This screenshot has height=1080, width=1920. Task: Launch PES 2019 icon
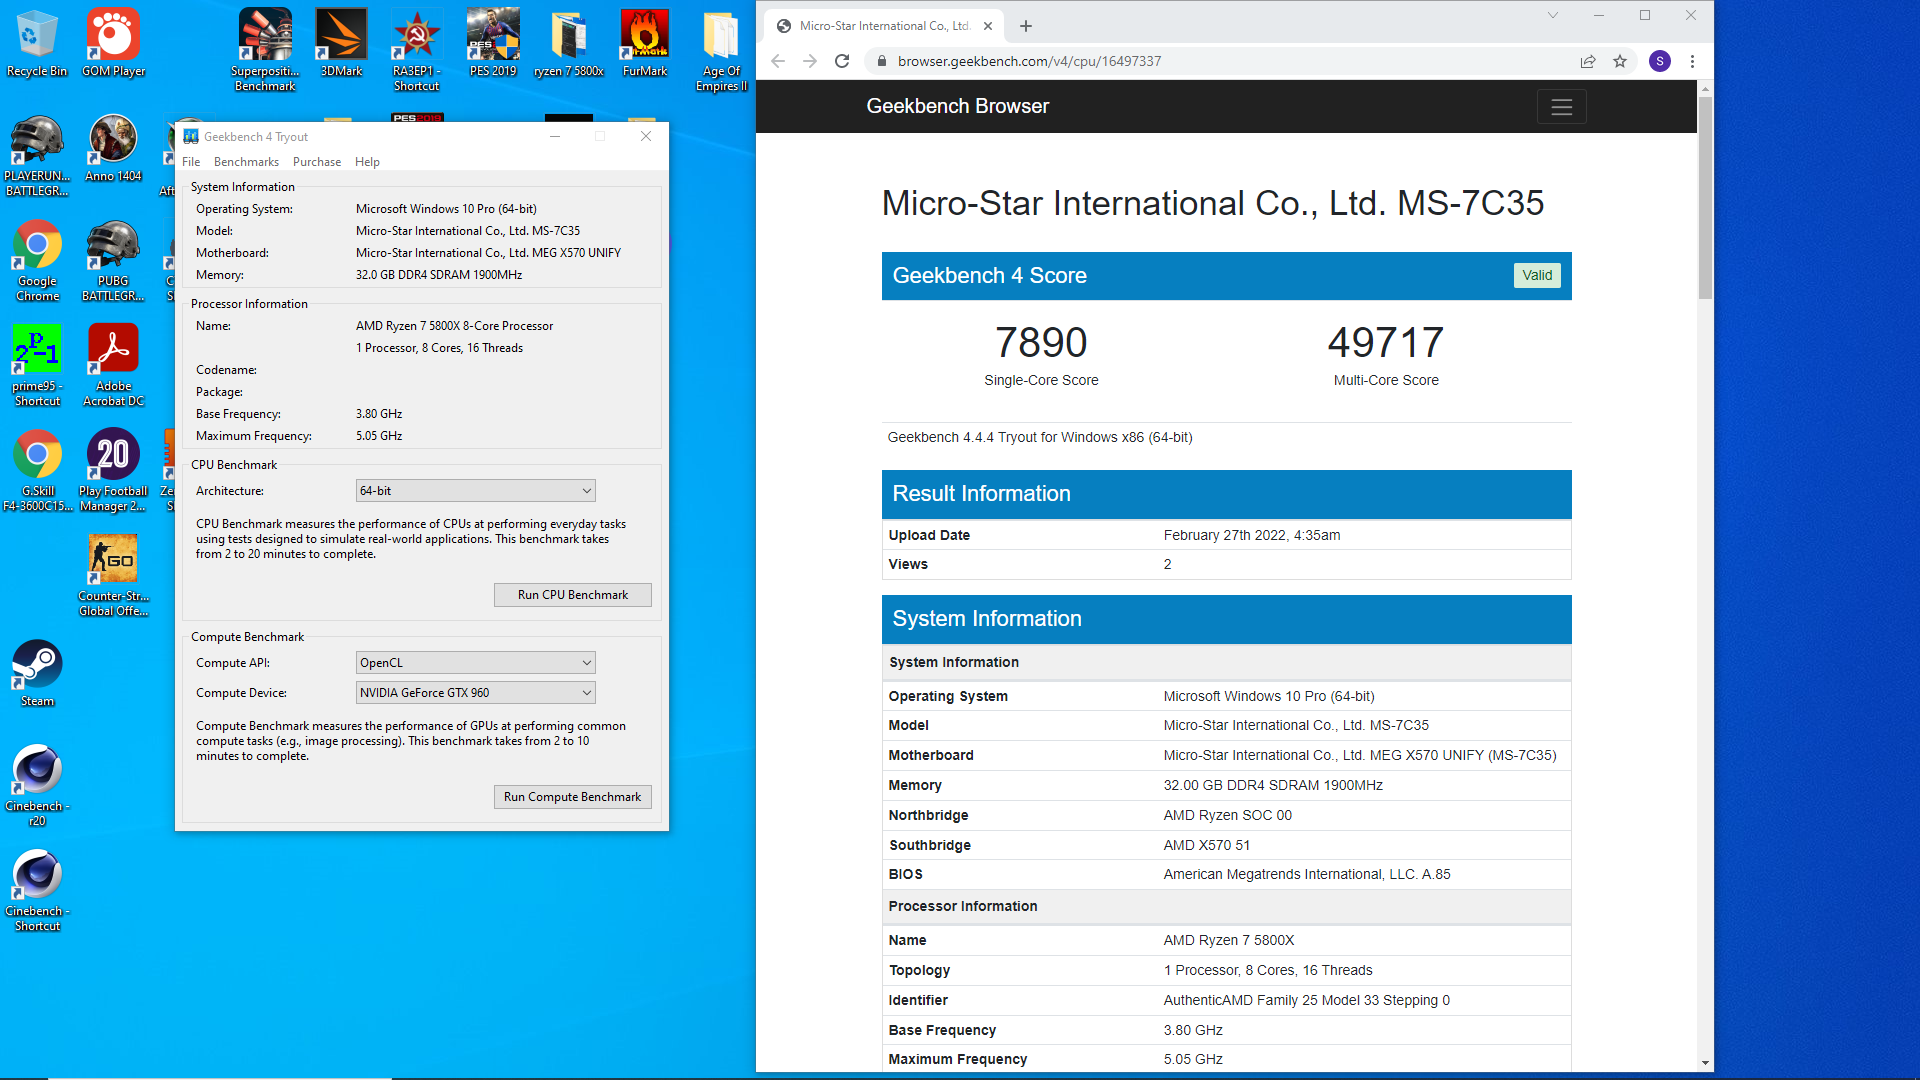pyautogui.click(x=493, y=44)
